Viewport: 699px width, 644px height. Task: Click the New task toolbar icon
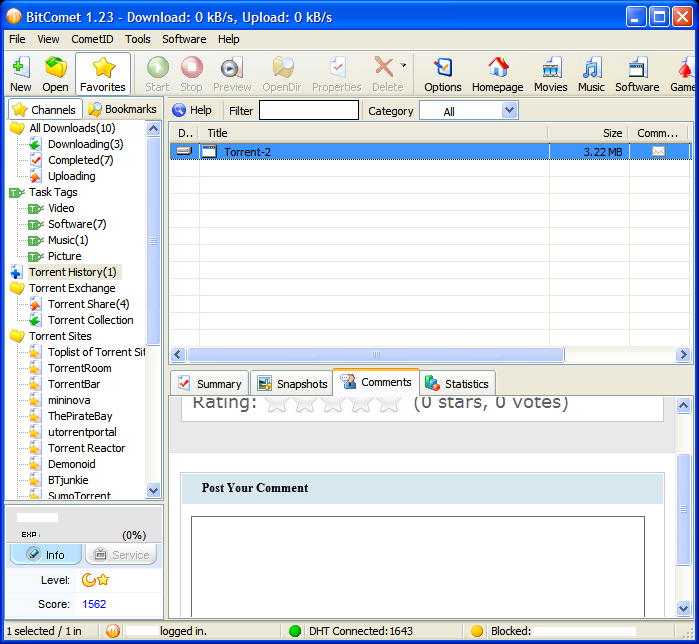(x=21, y=74)
